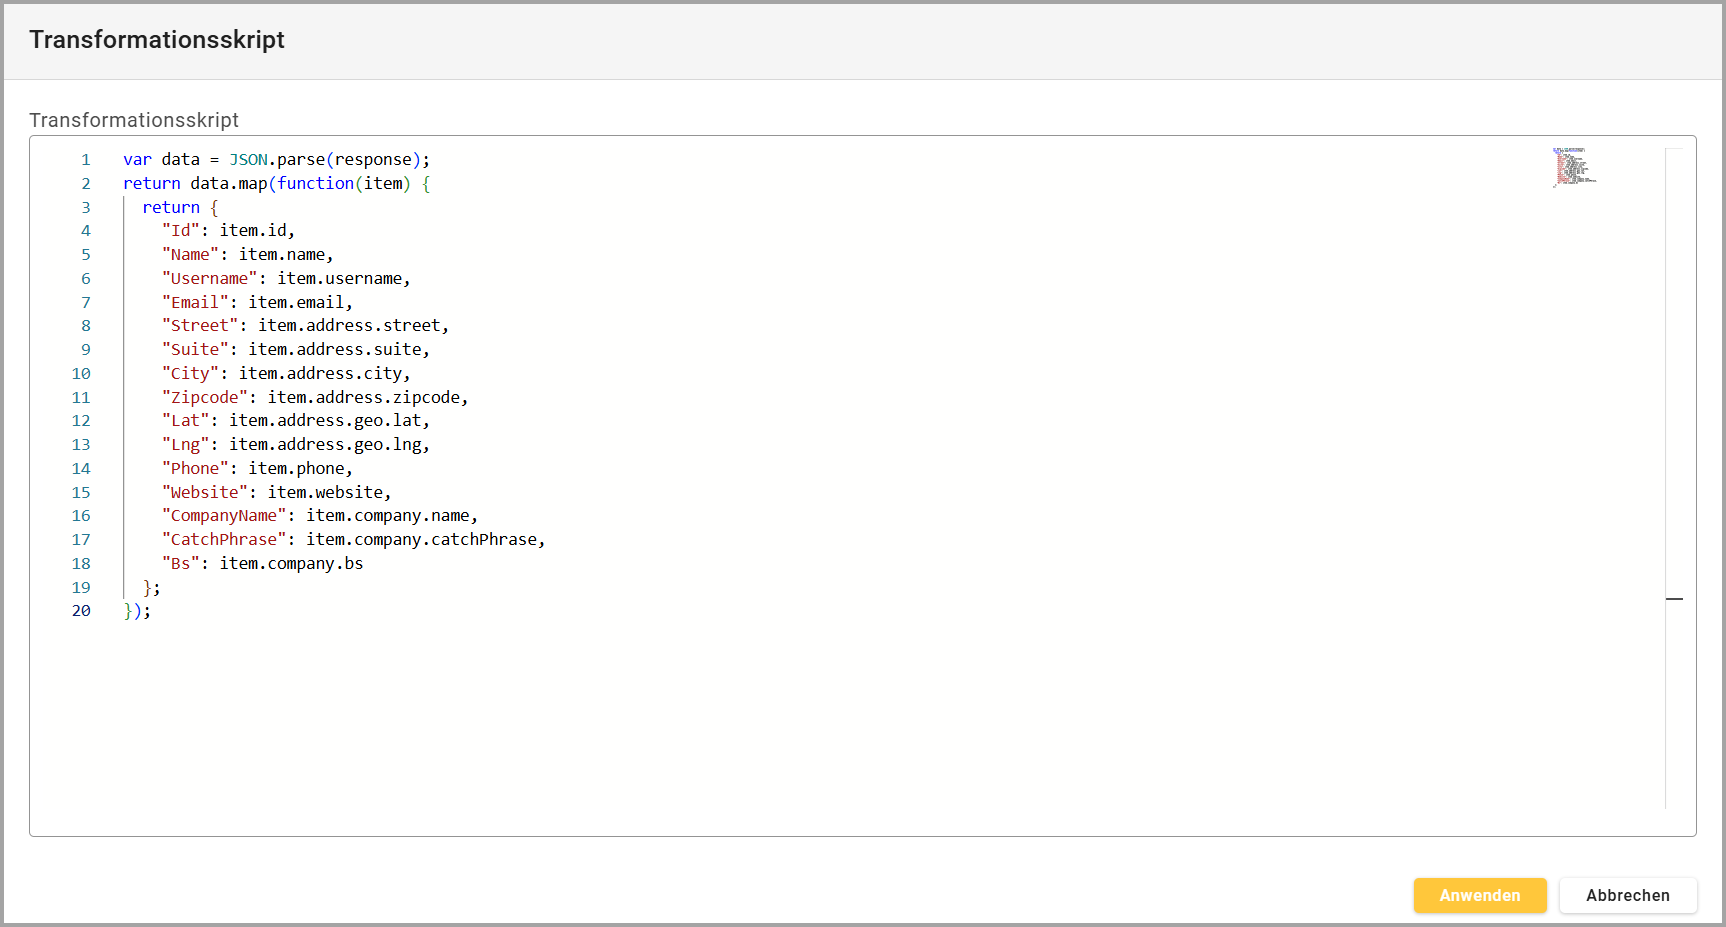Viewport: 1726px width, 927px height.
Task: Click the Anwenden button
Action: coord(1479,895)
